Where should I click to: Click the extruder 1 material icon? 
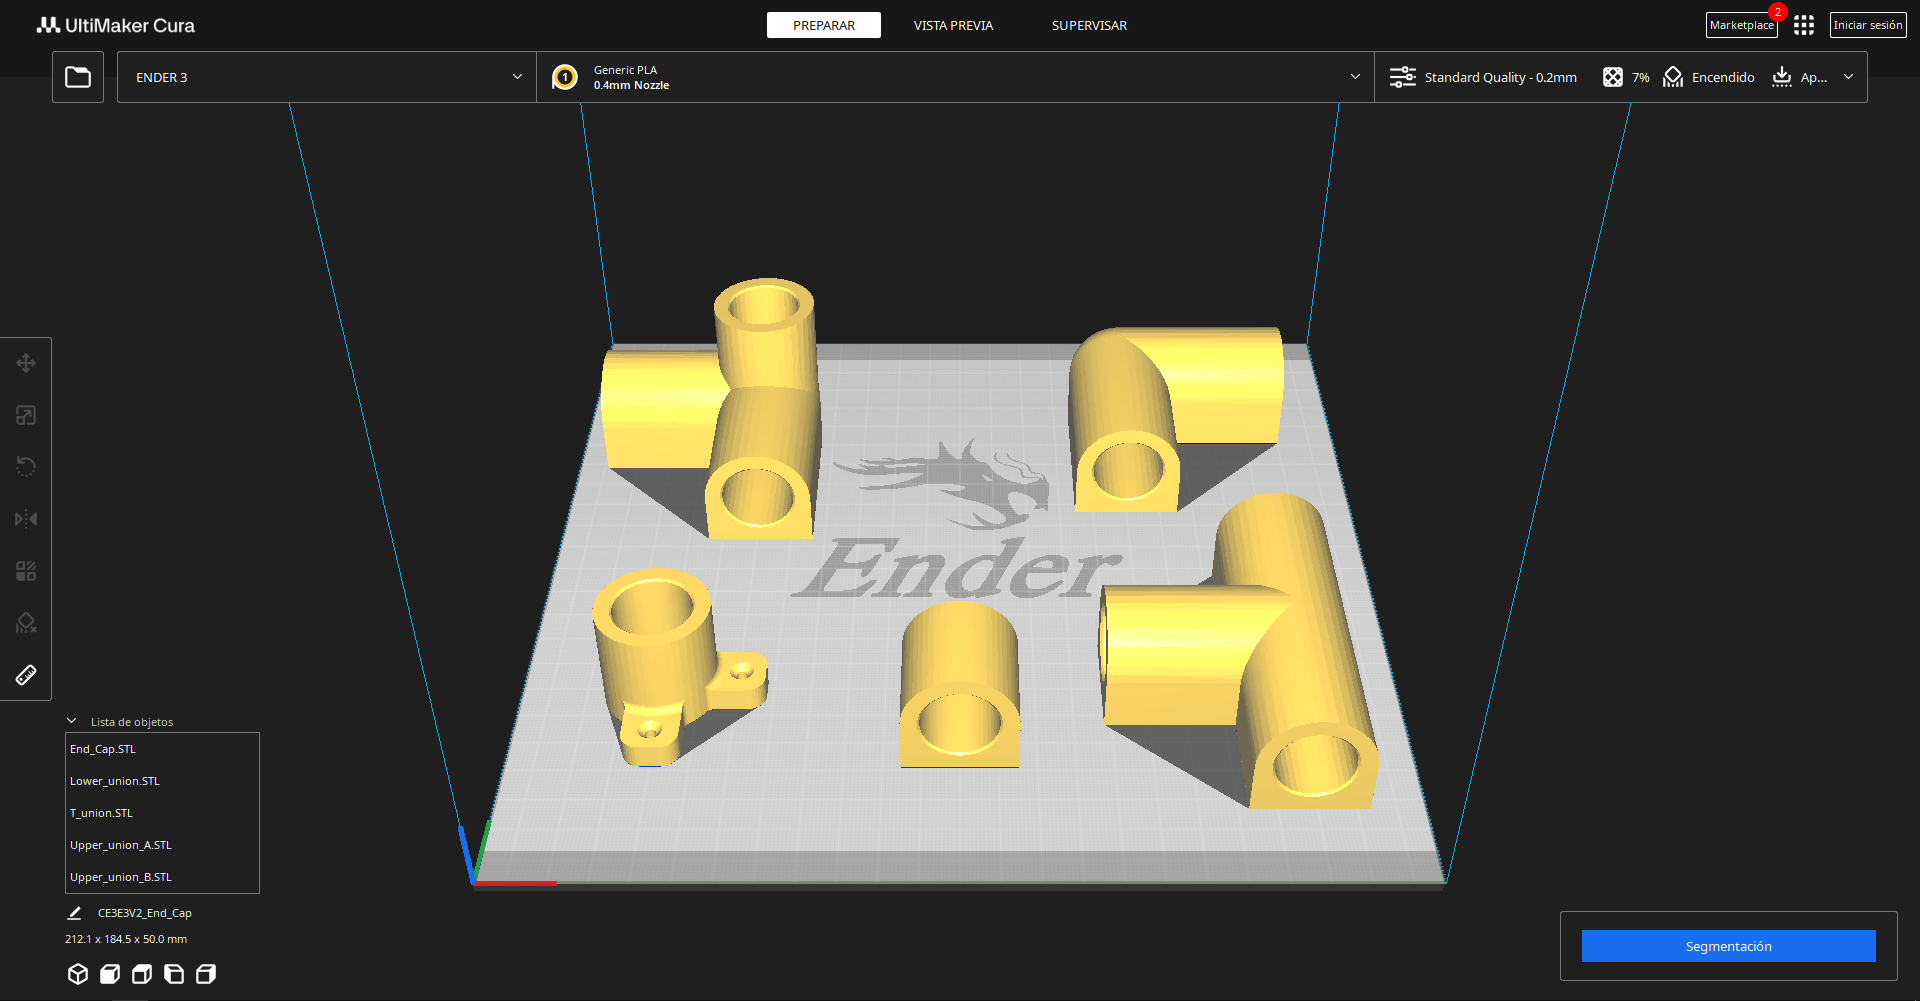tap(565, 77)
